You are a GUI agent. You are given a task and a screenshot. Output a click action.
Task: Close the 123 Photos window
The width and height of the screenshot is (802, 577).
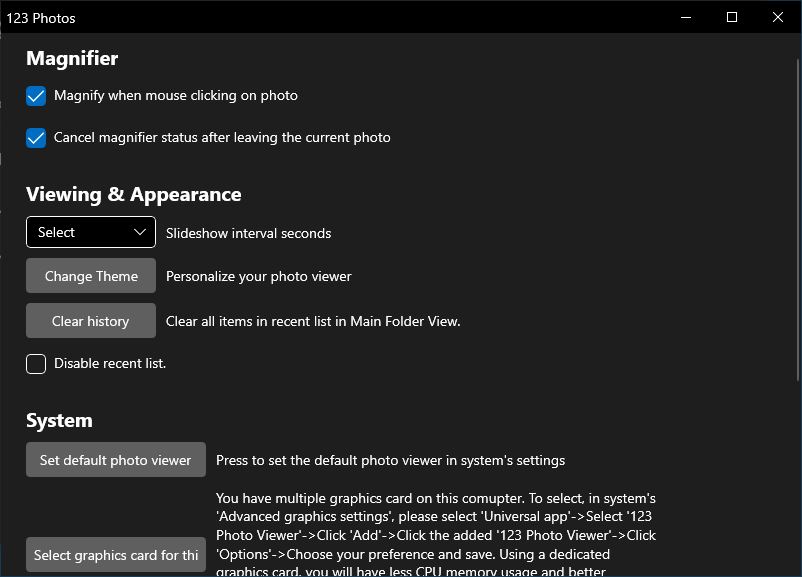pyautogui.click(x=778, y=17)
